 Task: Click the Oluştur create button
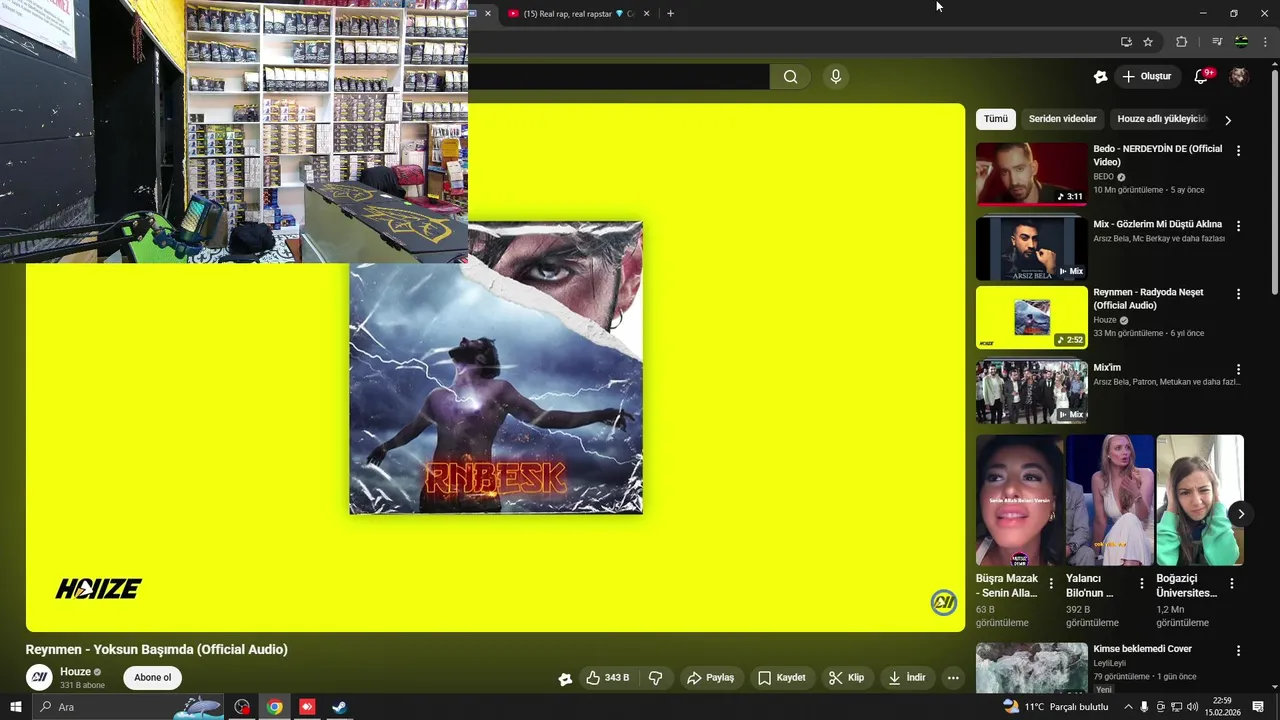(1146, 77)
